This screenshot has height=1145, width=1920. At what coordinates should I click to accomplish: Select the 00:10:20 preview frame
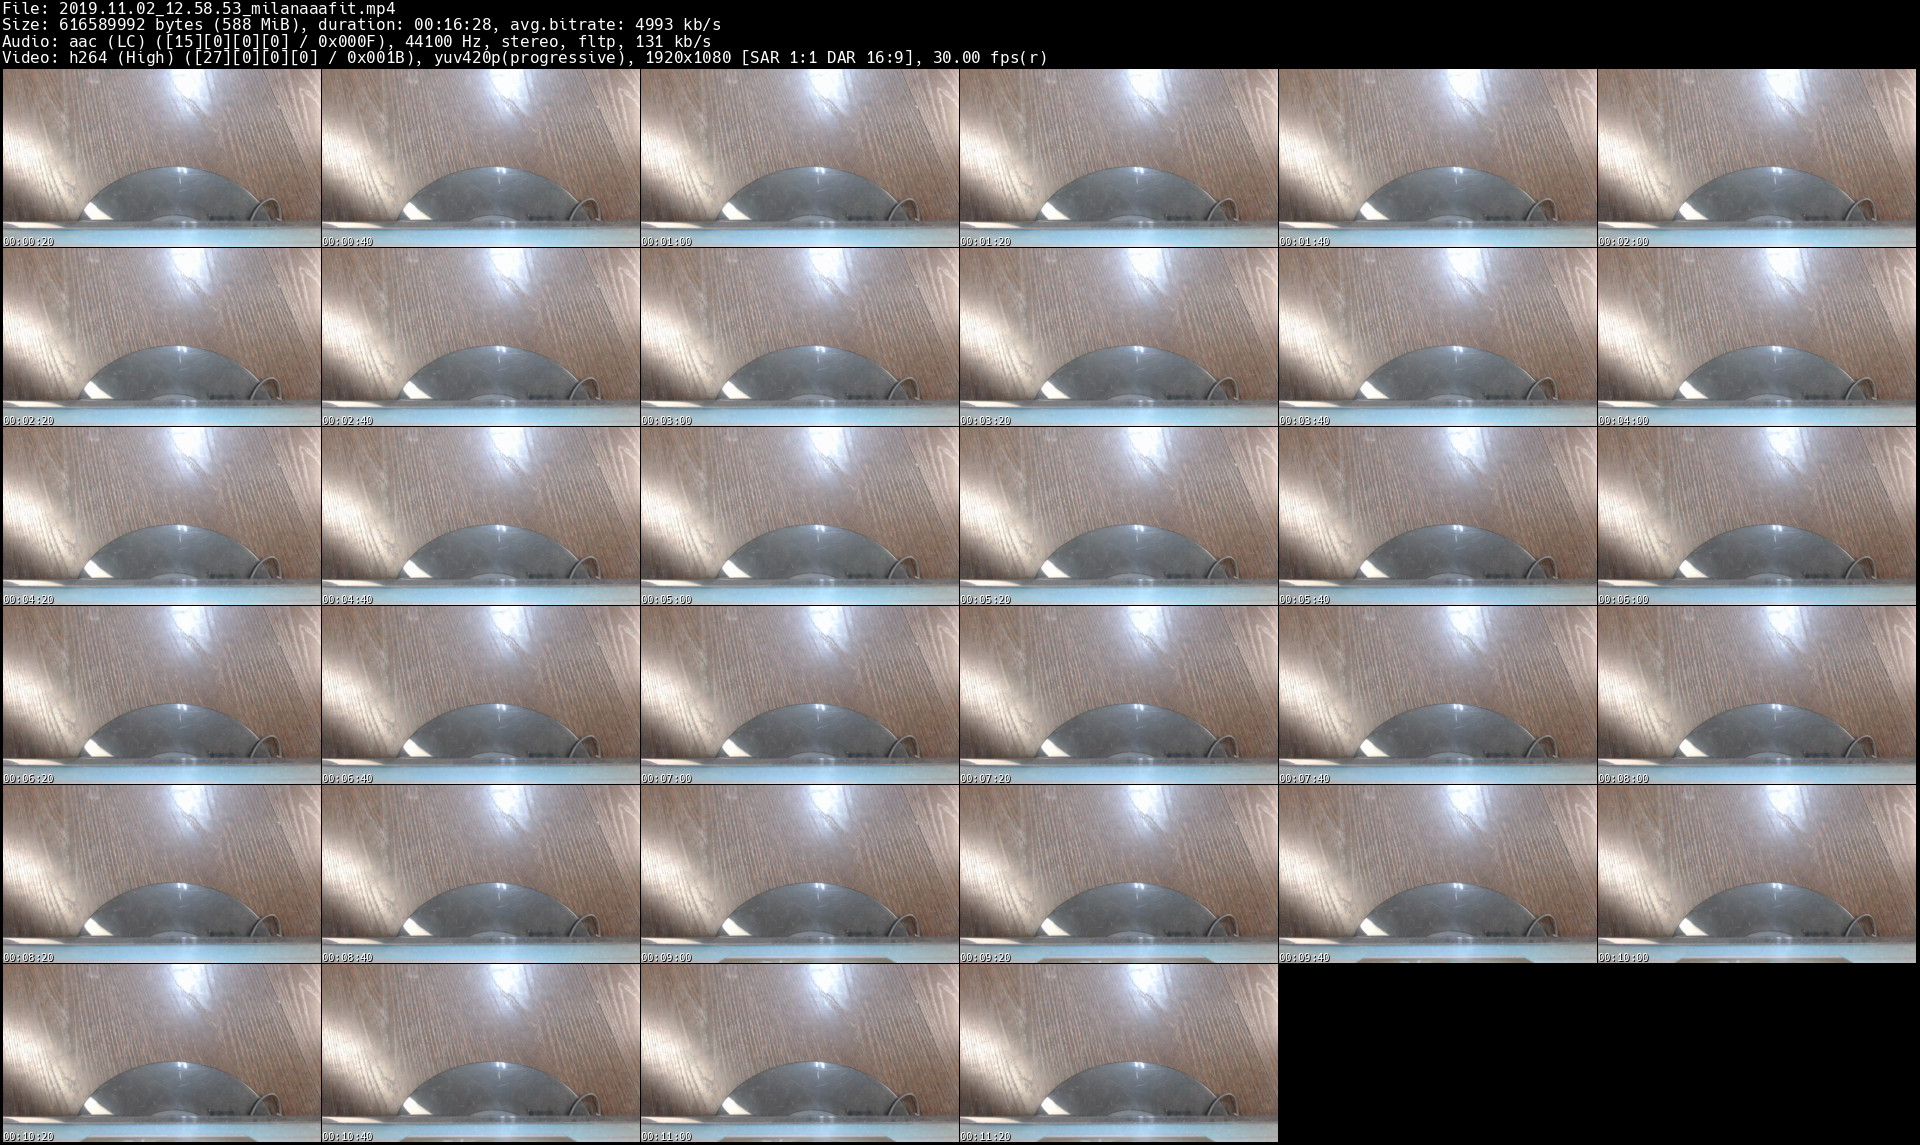point(161,1053)
